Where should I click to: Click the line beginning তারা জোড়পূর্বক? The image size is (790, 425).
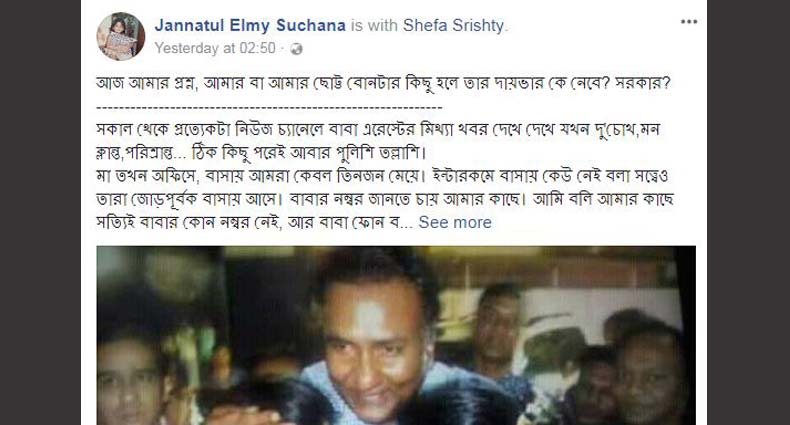(385, 199)
